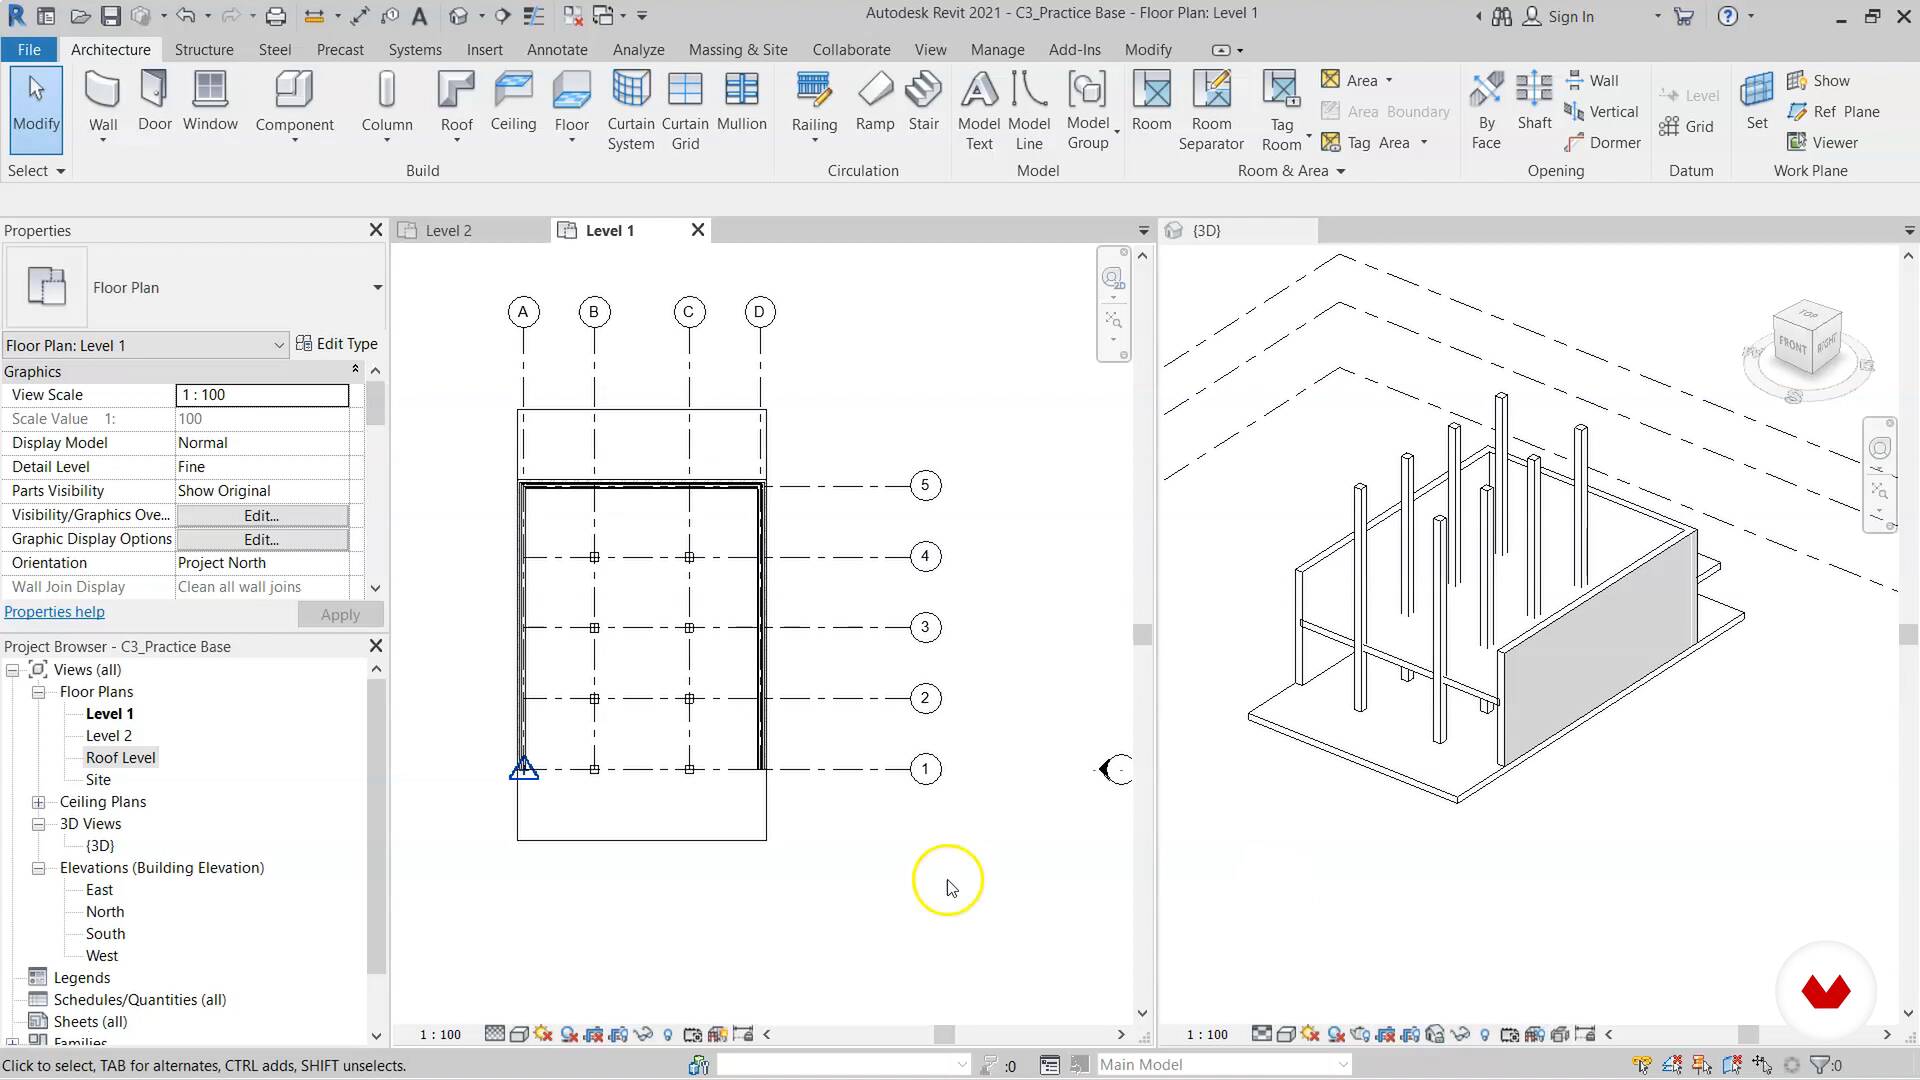The width and height of the screenshot is (1920, 1080).
Task: Close the Properties palette
Action: (376, 230)
